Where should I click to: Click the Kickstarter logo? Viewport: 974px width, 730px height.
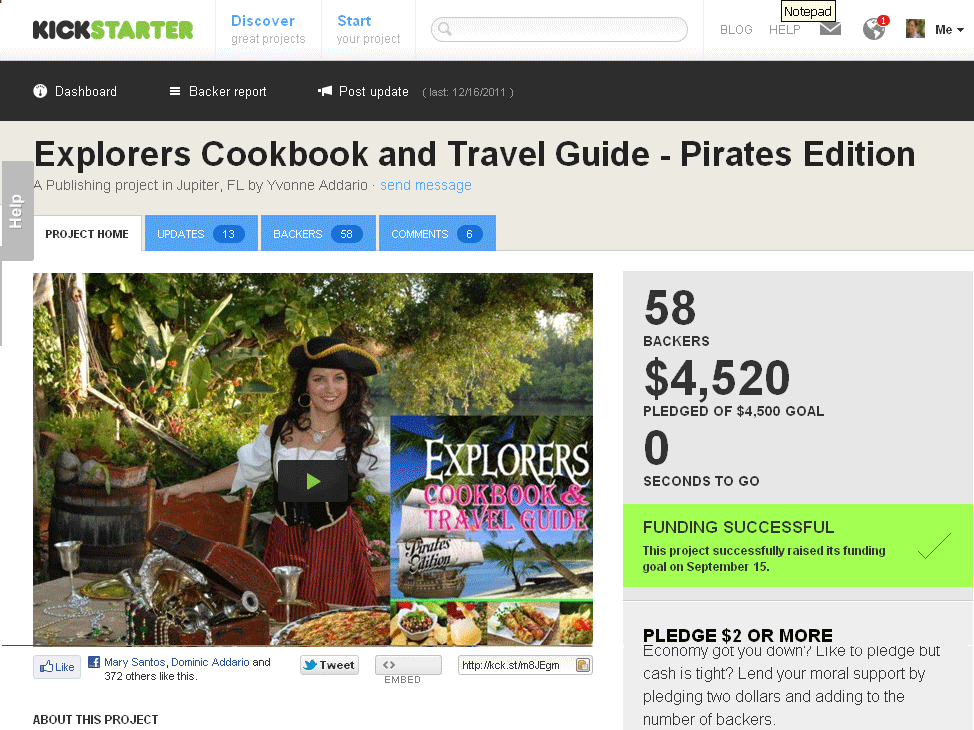tap(113, 30)
